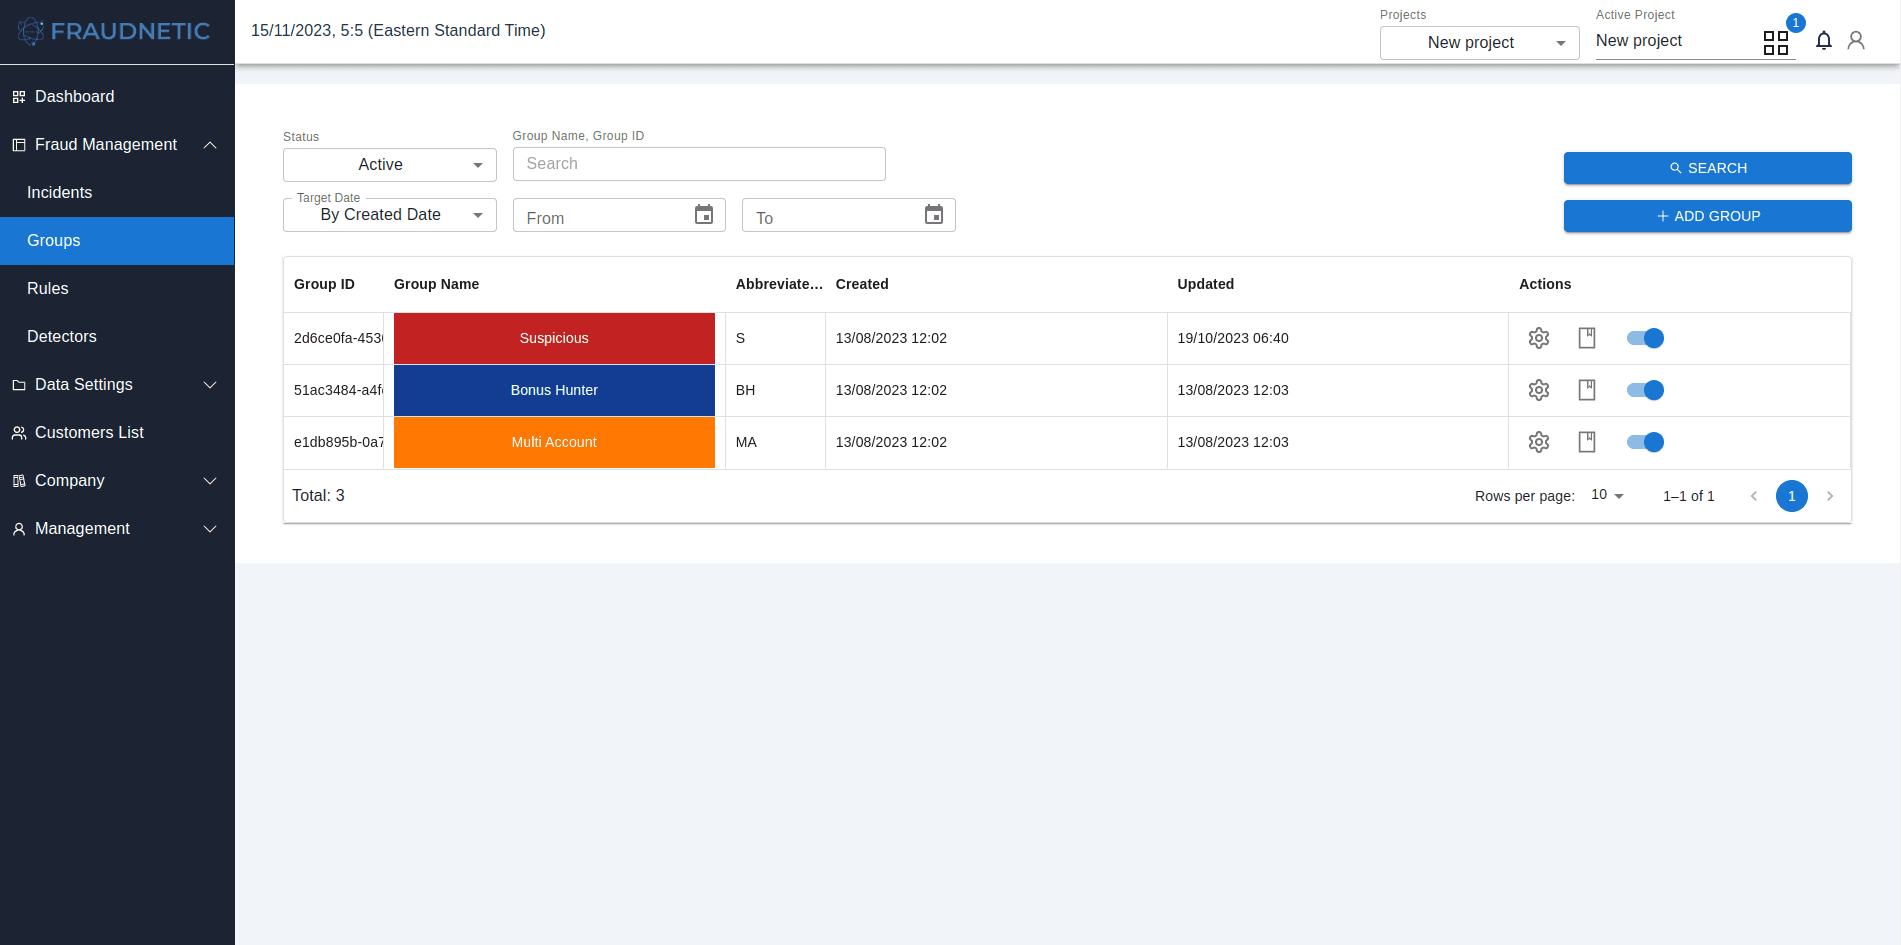Open the Target Date dropdown
Image resolution: width=1901 pixels, height=945 pixels.
click(390, 215)
